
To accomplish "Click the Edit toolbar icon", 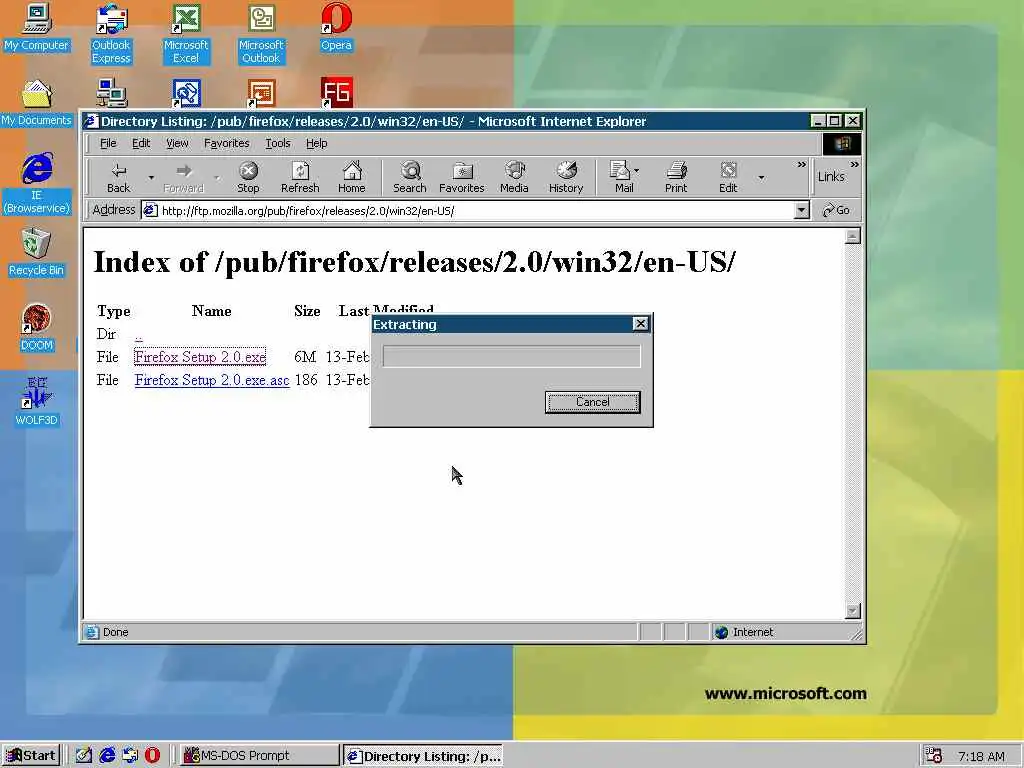I will [728, 178].
